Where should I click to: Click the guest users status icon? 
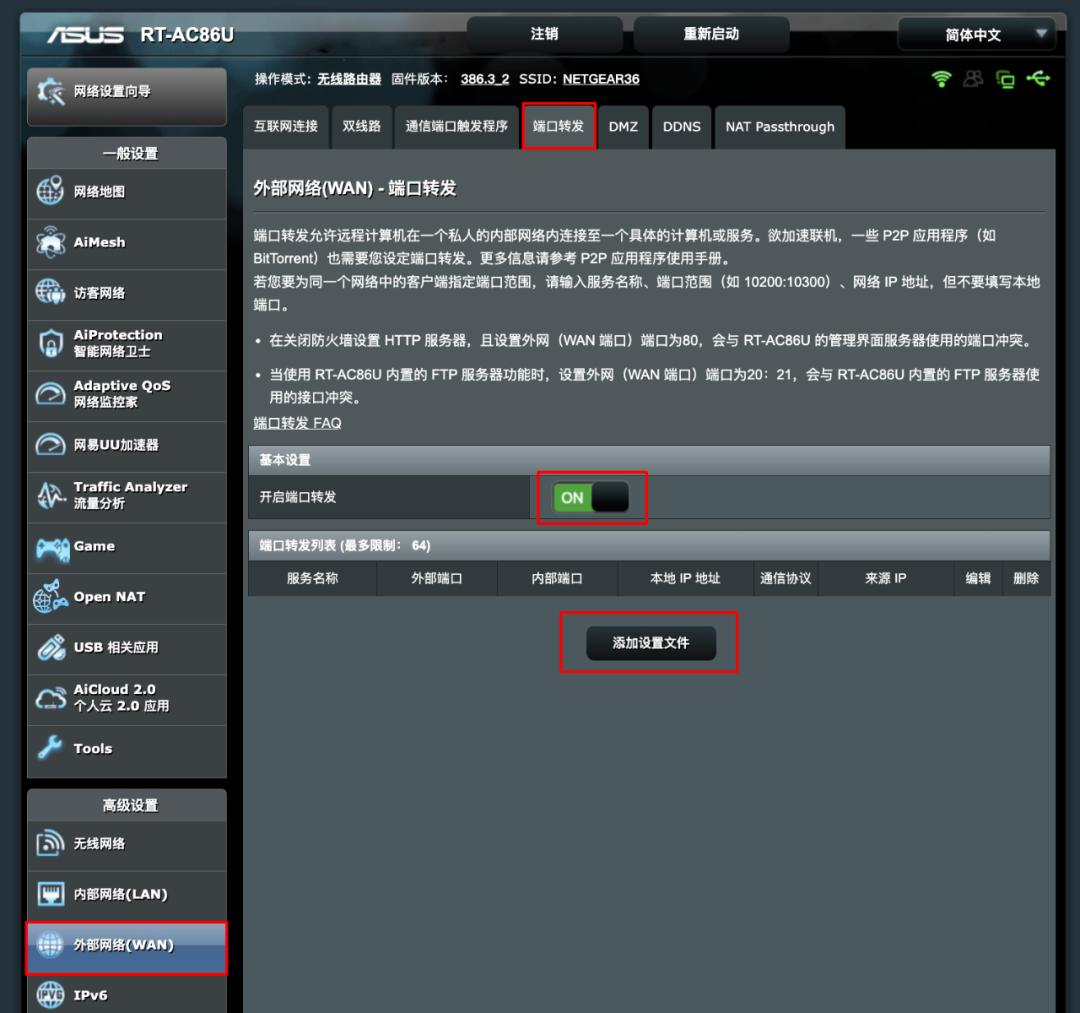pyautogui.click(x=973, y=79)
